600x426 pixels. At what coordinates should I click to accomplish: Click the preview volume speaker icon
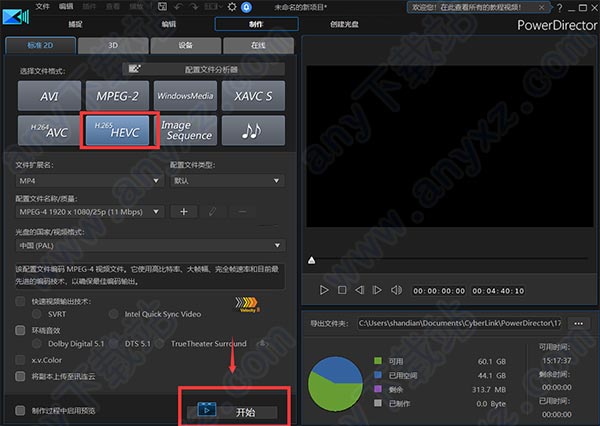(396, 290)
